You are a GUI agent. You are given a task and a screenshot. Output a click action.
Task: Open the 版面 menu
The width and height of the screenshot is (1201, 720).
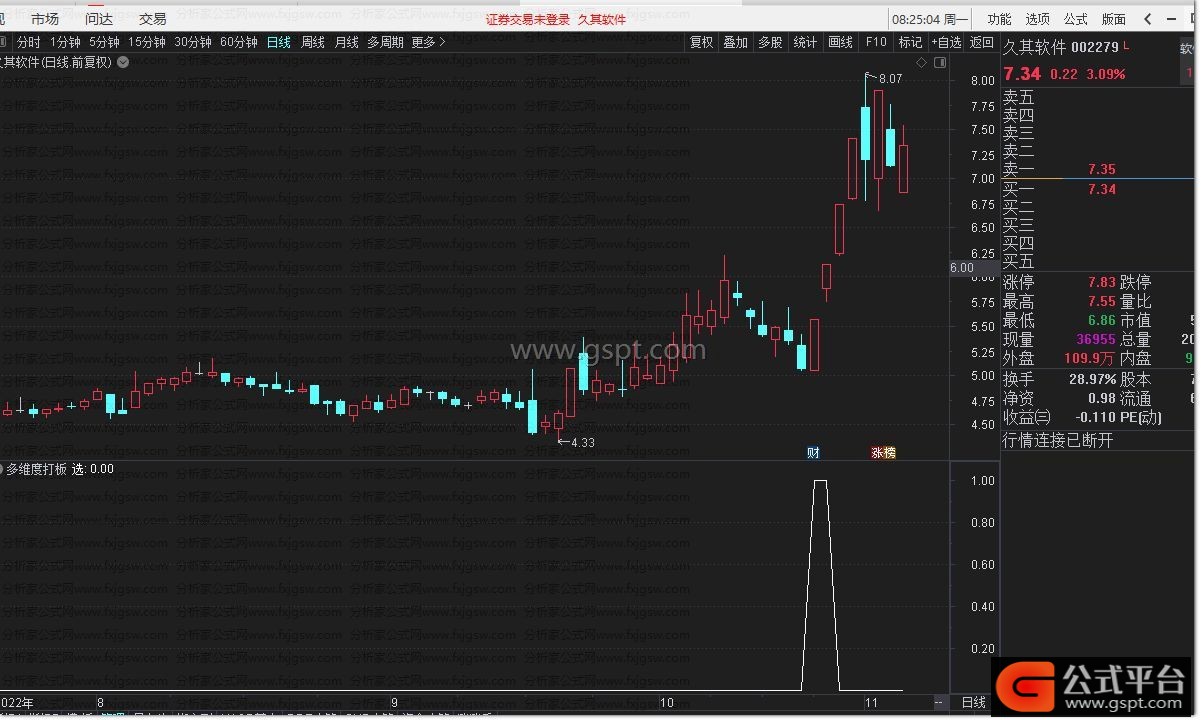(x=1113, y=19)
